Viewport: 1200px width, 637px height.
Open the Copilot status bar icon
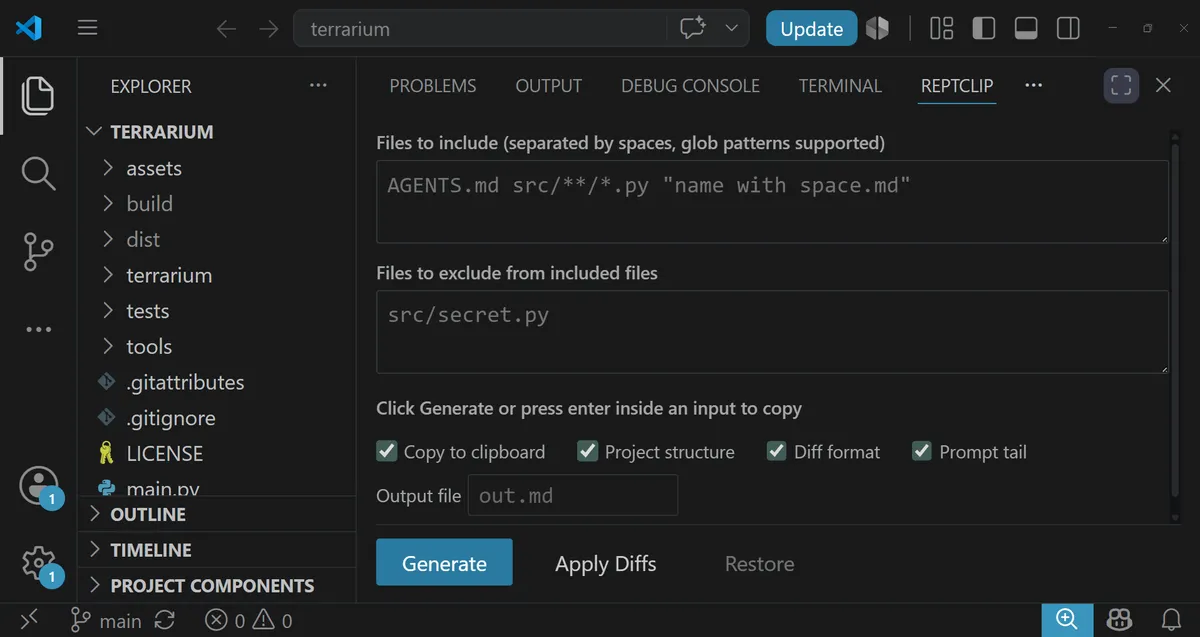tap(1119, 620)
